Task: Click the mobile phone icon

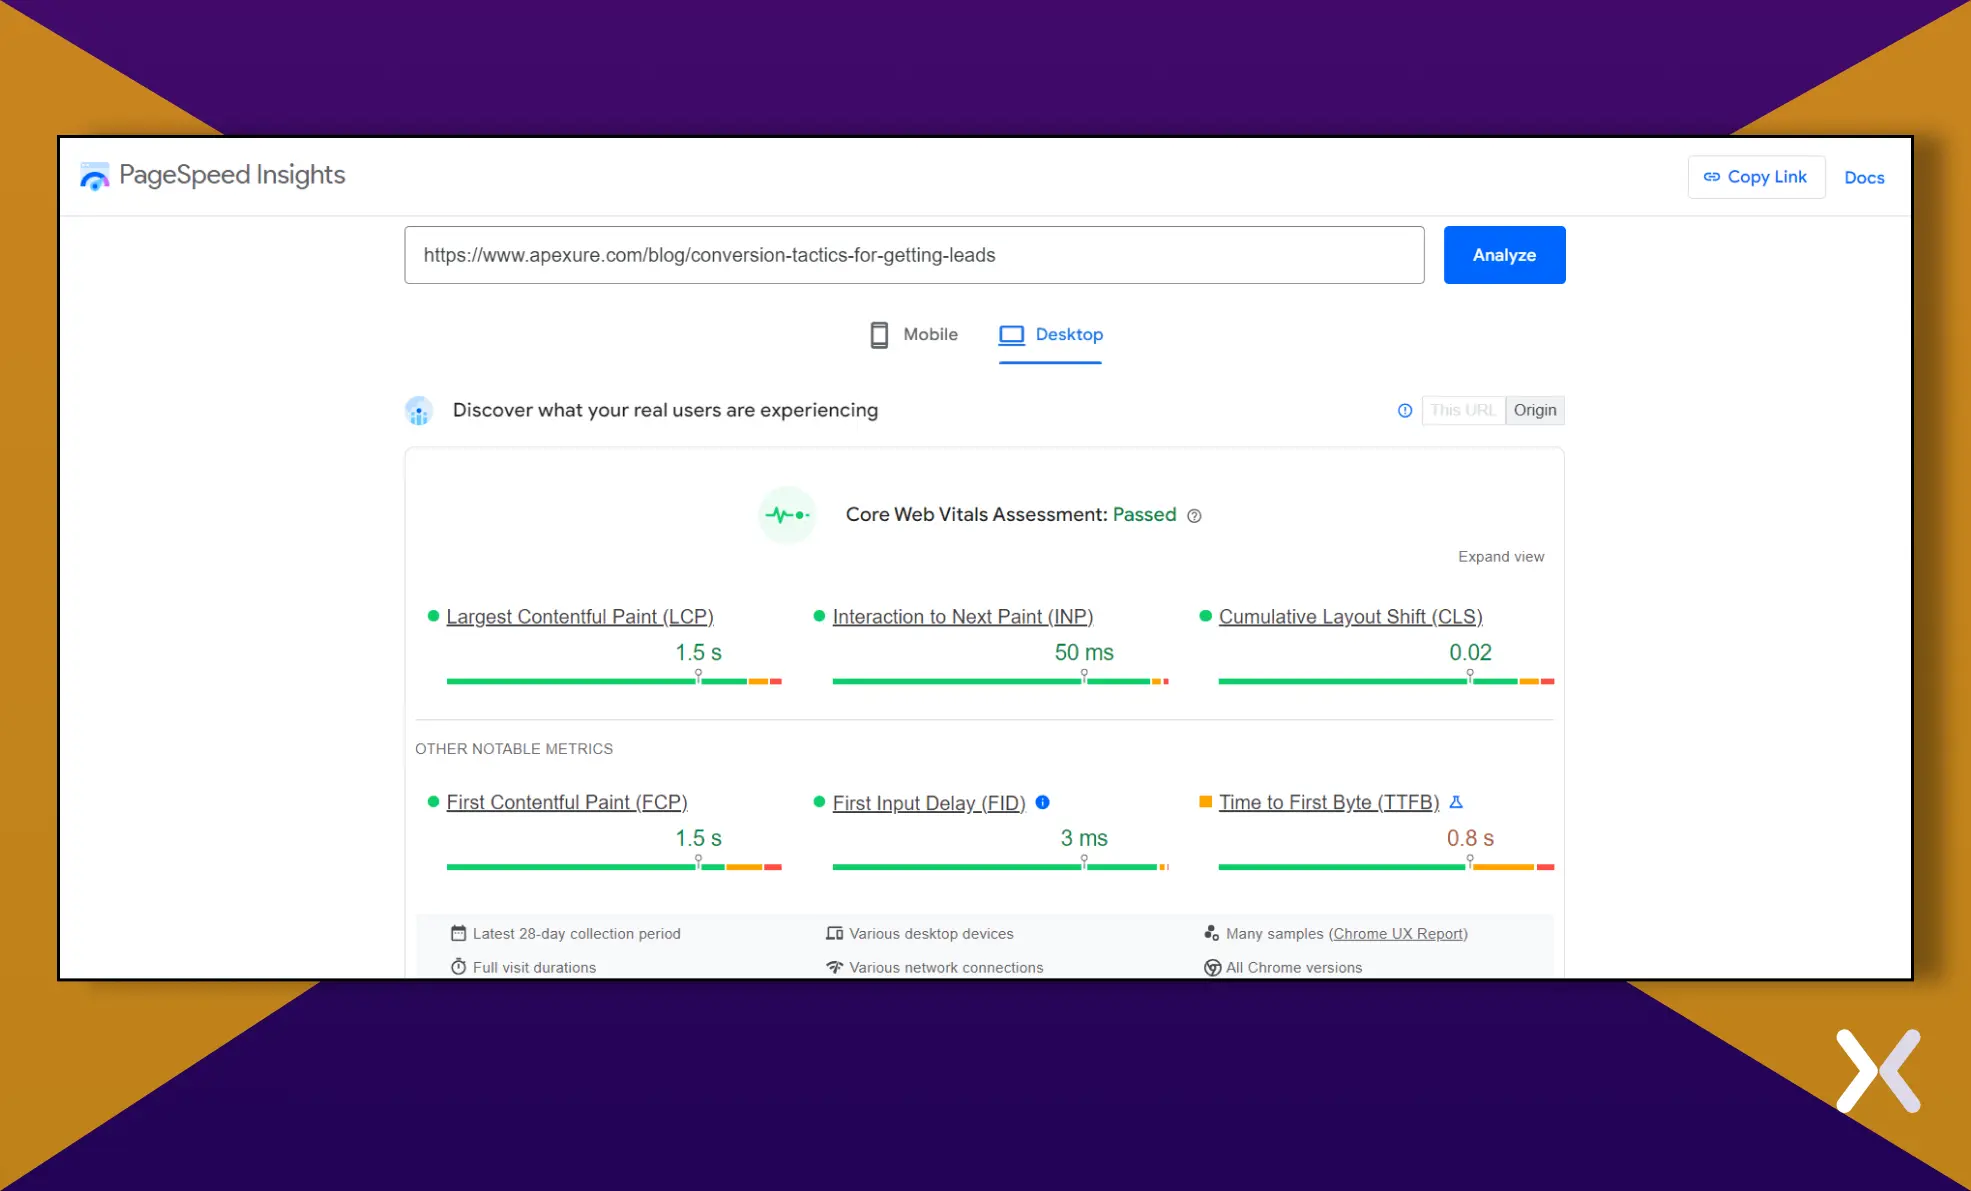Action: (x=879, y=335)
